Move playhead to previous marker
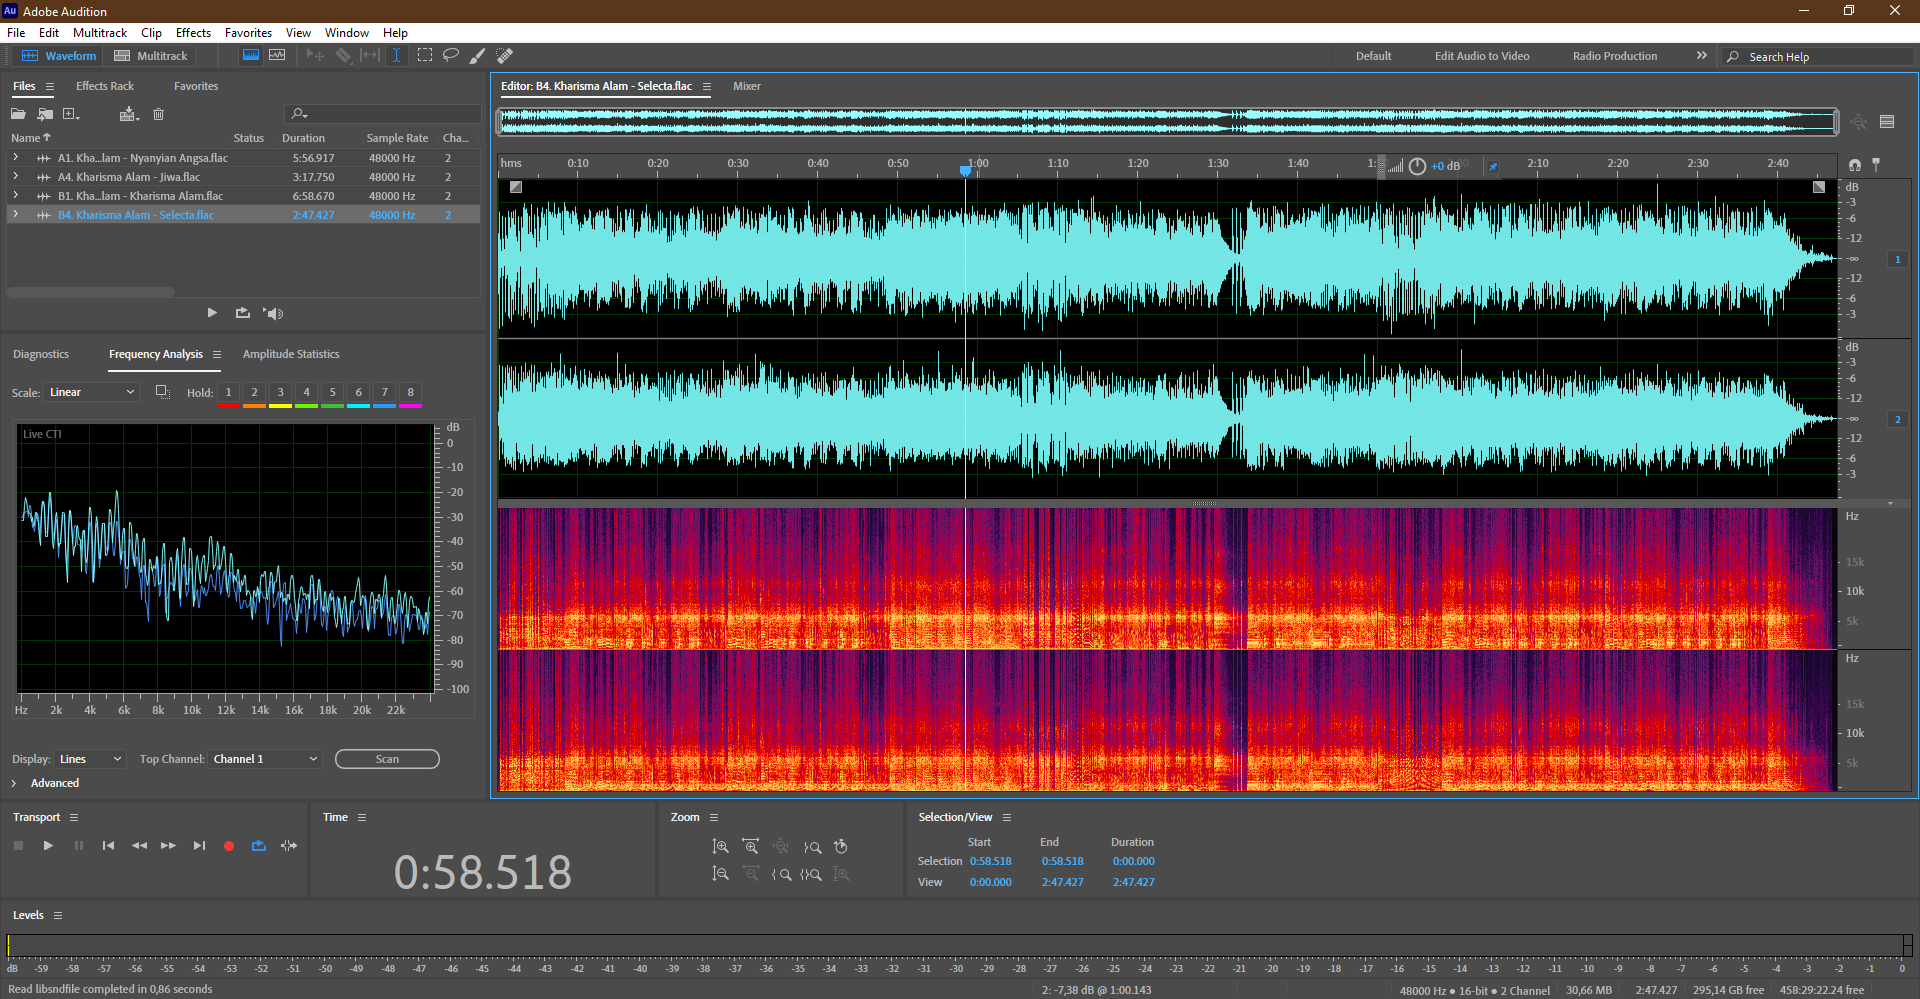The height and width of the screenshot is (999, 1920). click(x=108, y=846)
